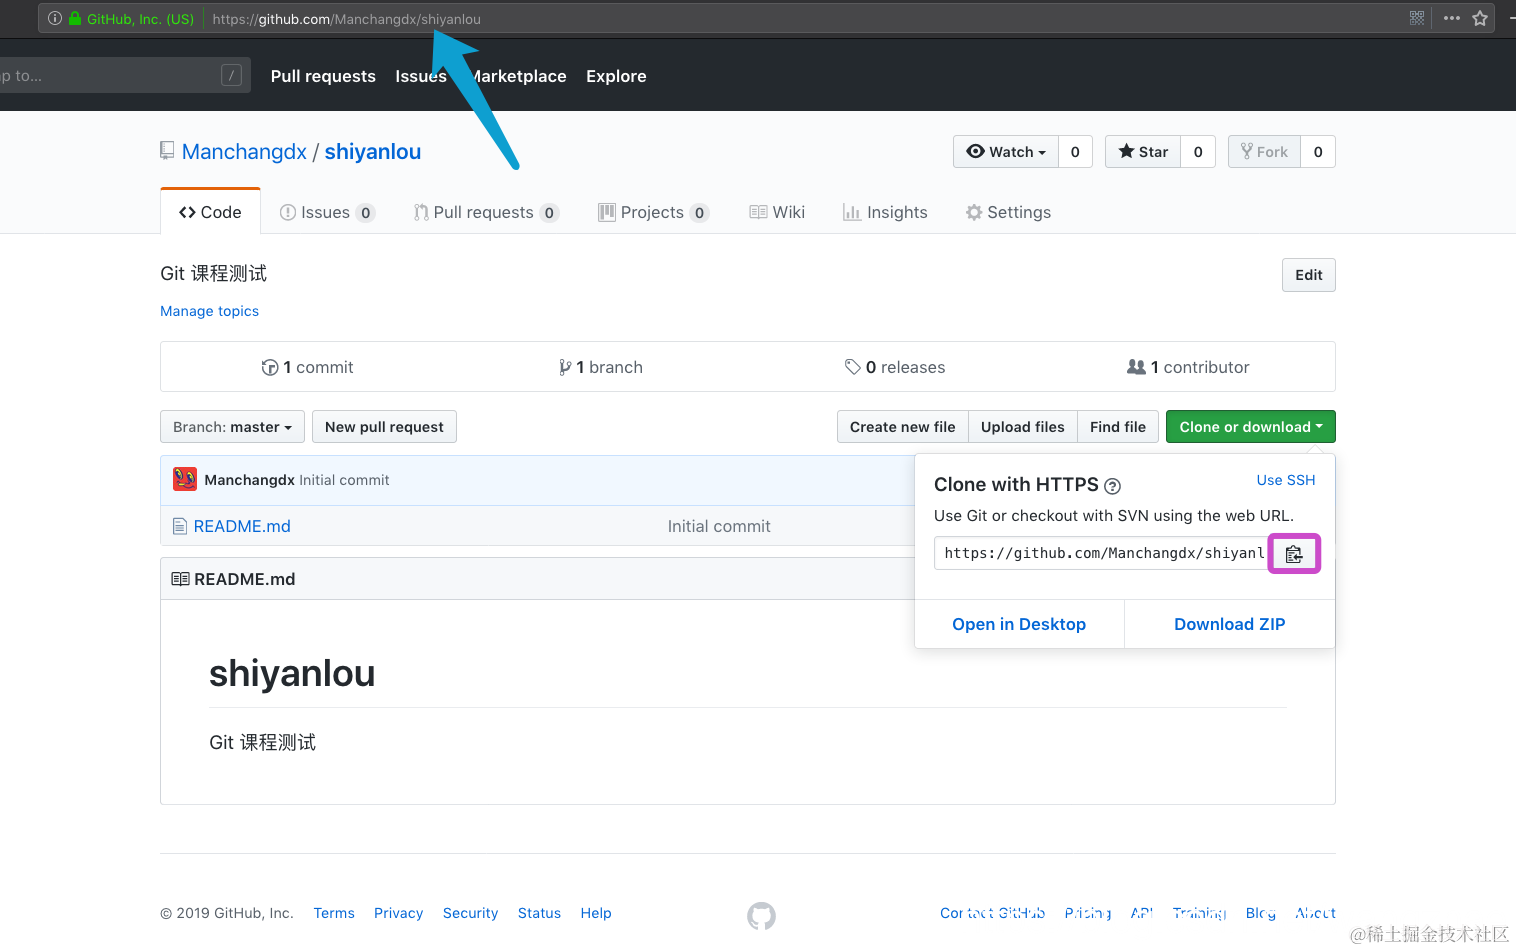The height and width of the screenshot is (951, 1516).
Task: Click site info icon in address bar
Action: pyautogui.click(x=55, y=18)
